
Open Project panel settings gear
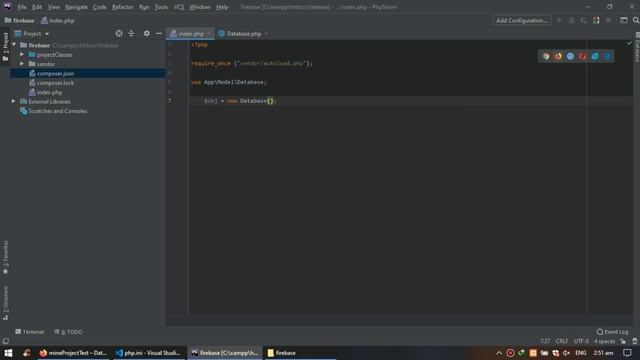coord(147,33)
